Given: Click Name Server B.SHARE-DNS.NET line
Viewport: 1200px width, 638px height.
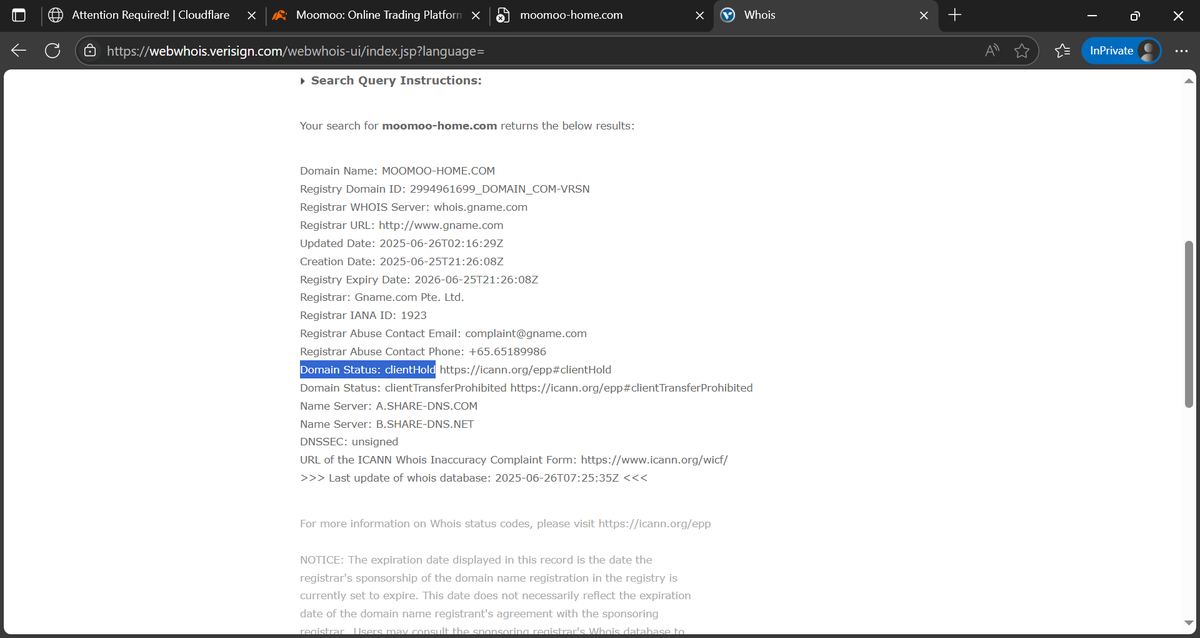Looking at the screenshot, I should pyautogui.click(x=387, y=424).
